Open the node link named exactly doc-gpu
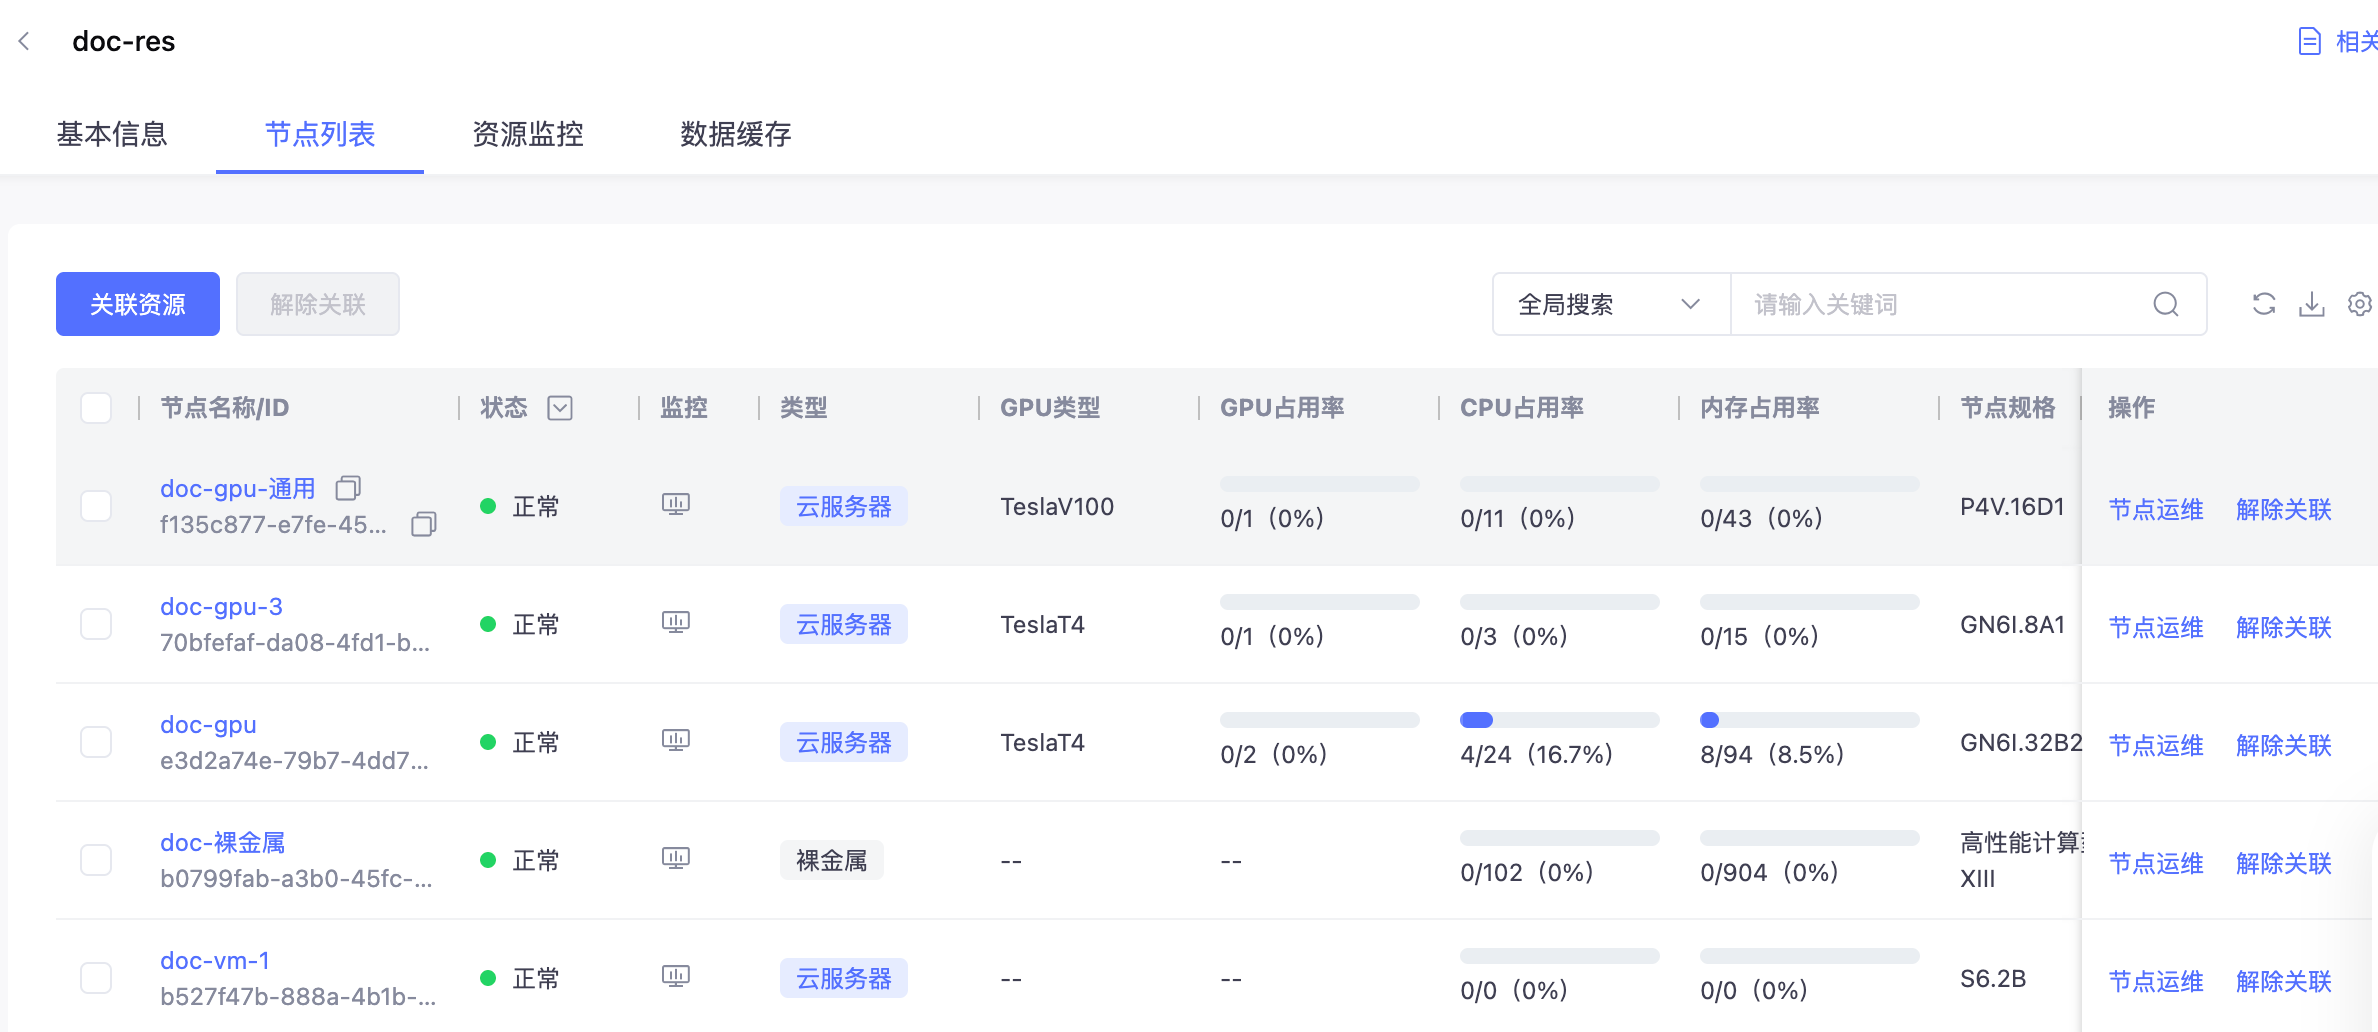This screenshot has width=2378, height=1032. tap(208, 724)
